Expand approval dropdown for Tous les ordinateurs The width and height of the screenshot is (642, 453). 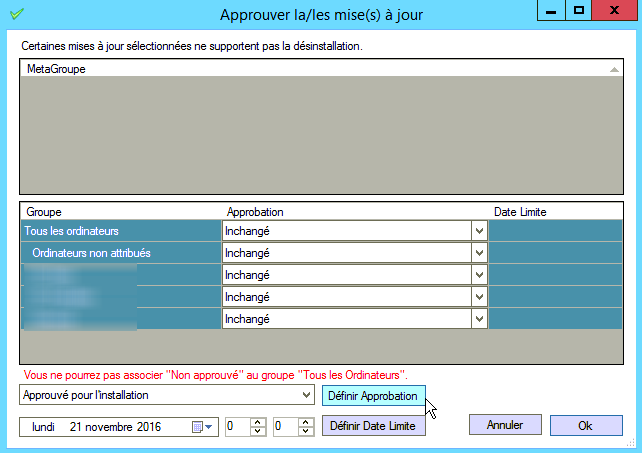(x=478, y=231)
